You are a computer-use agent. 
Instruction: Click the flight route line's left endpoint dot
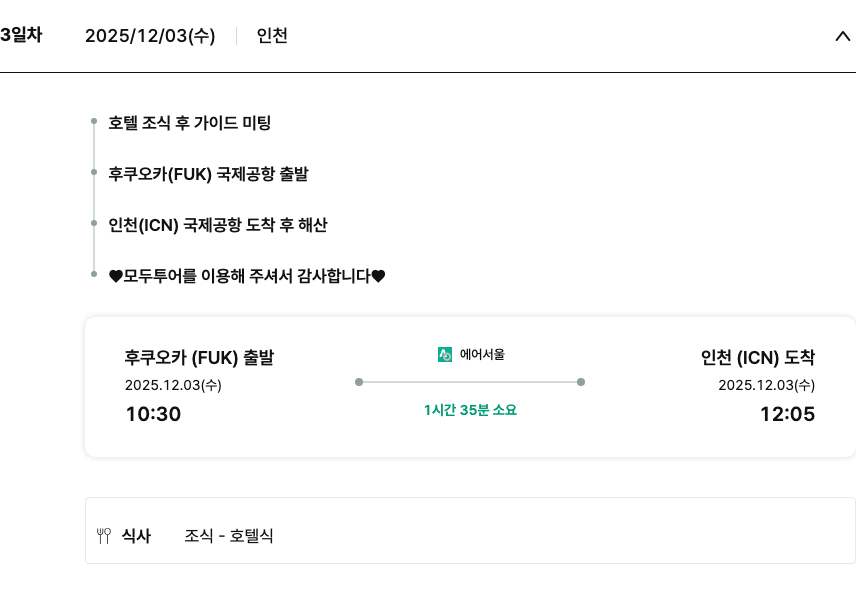[359, 382]
